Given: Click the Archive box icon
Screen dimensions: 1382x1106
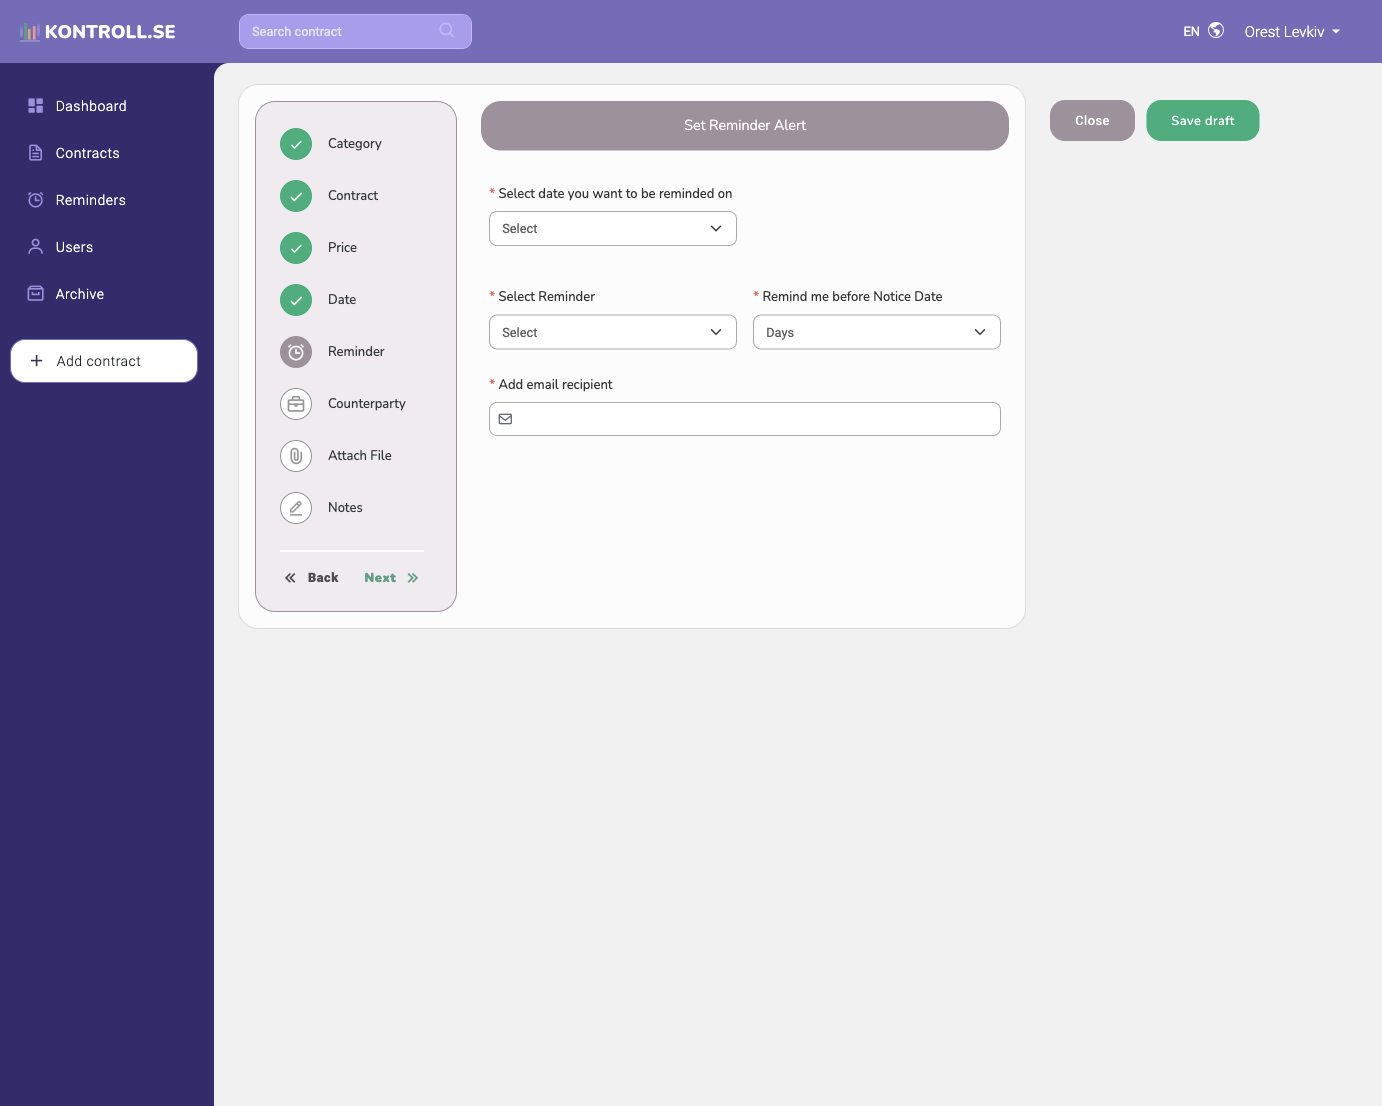Looking at the screenshot, I should click(36, 294).
